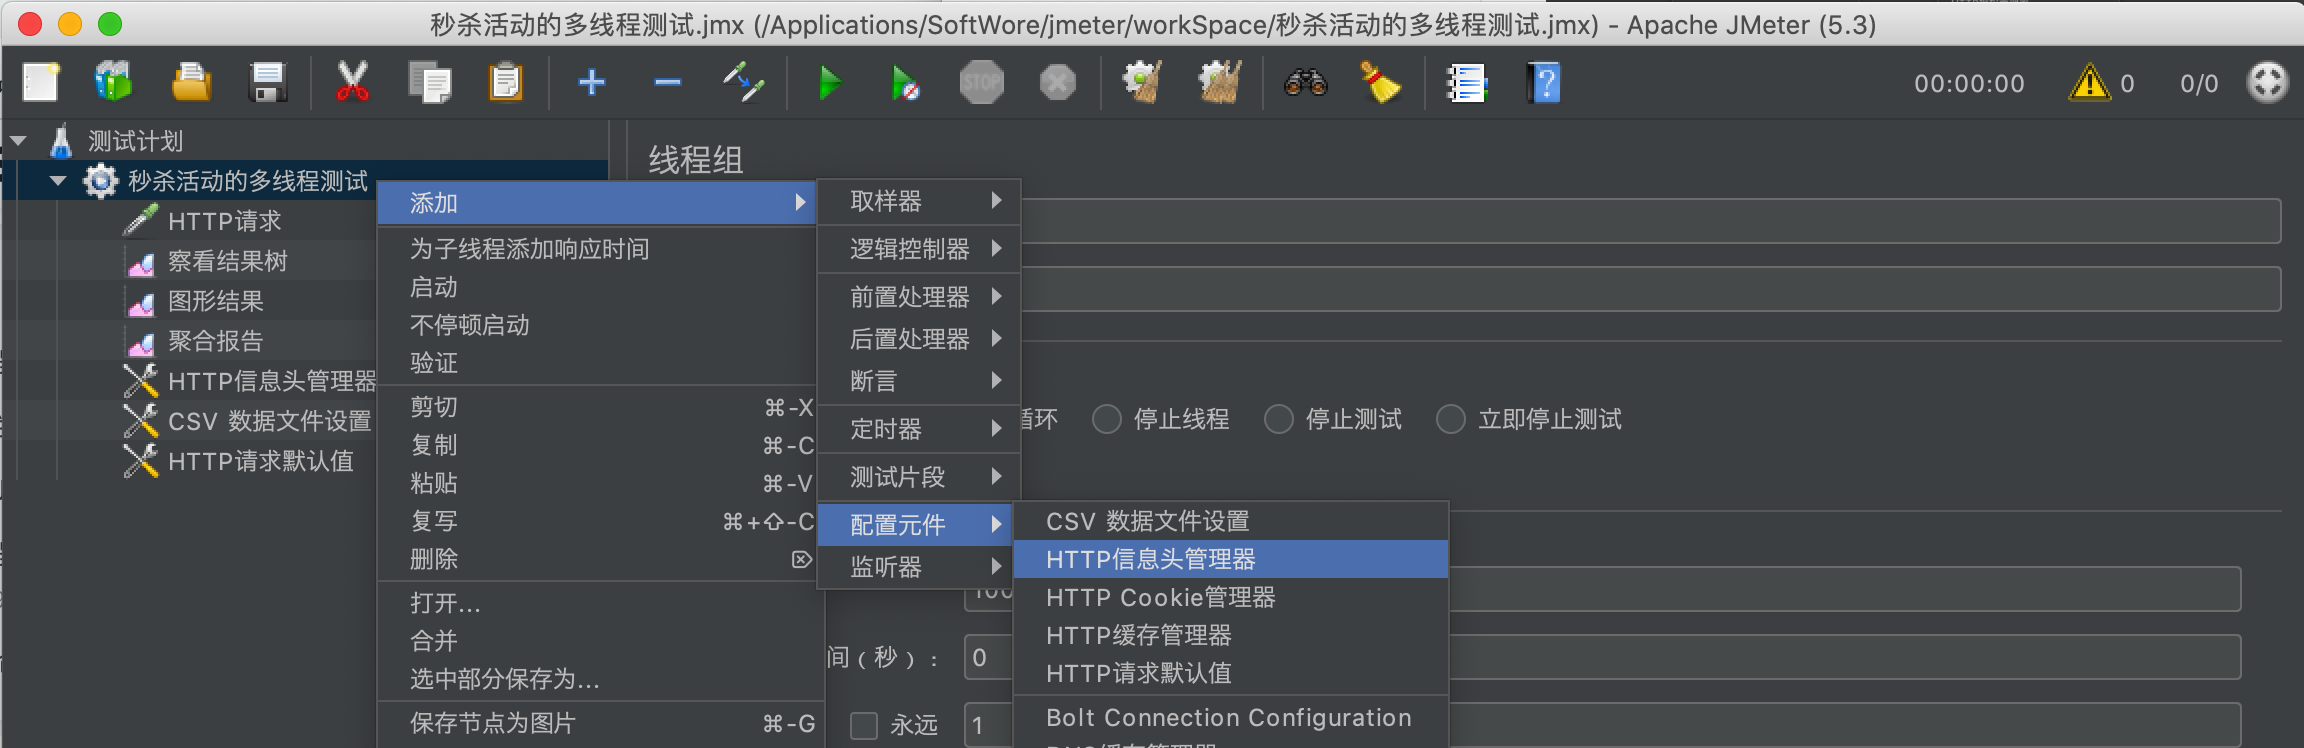Select the 立即停止测试 radio button
Image resolution: width=2304 pixels, height=748 pixels.
coord(1451,419)
